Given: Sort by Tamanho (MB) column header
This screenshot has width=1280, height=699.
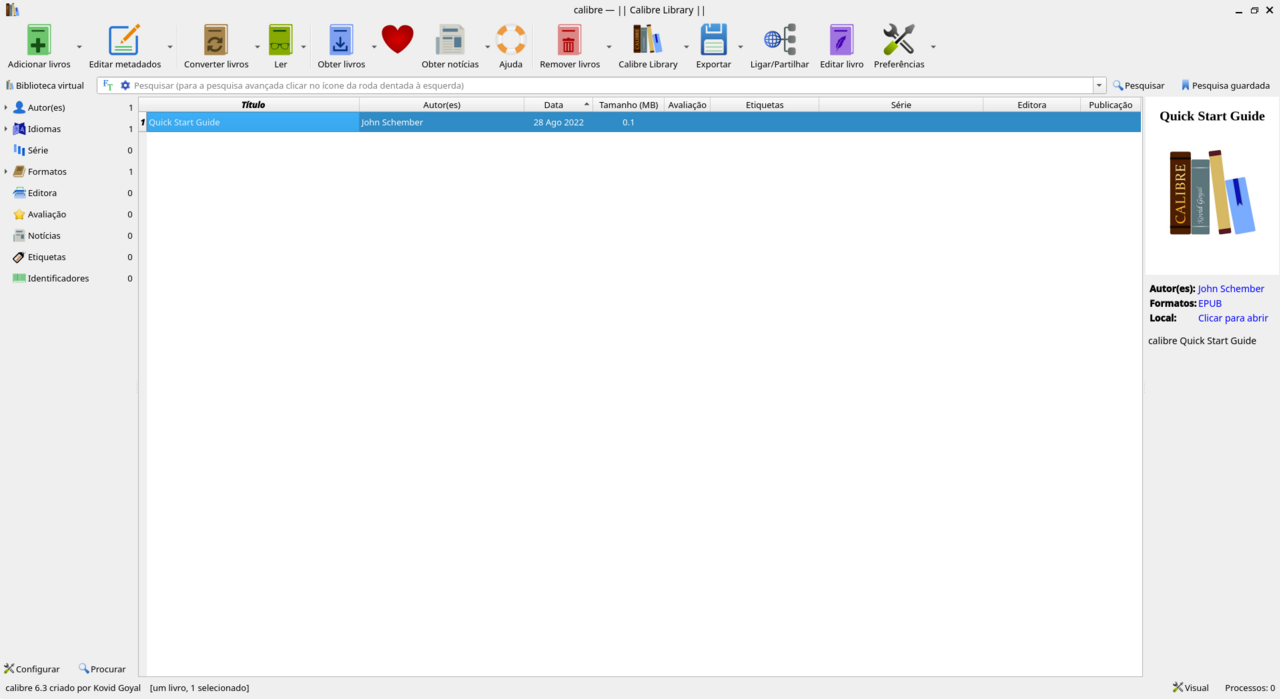Looking at the screenshot, I should [629, 104].
